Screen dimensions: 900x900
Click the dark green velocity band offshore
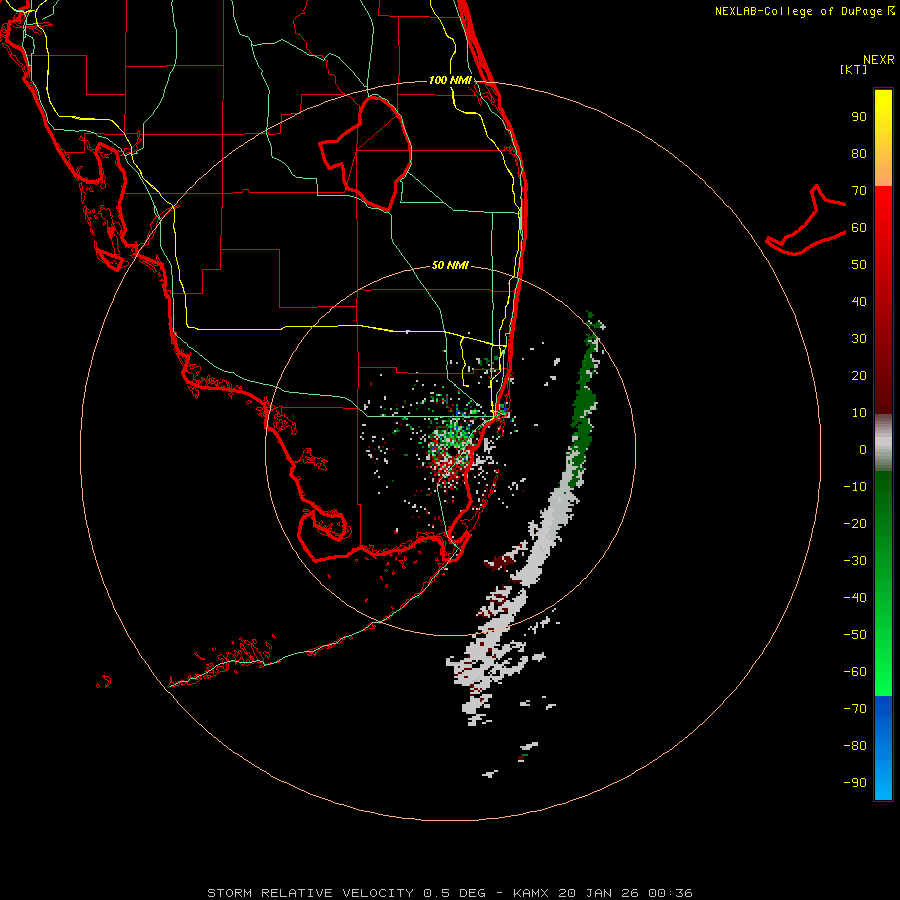coord(585,402)
